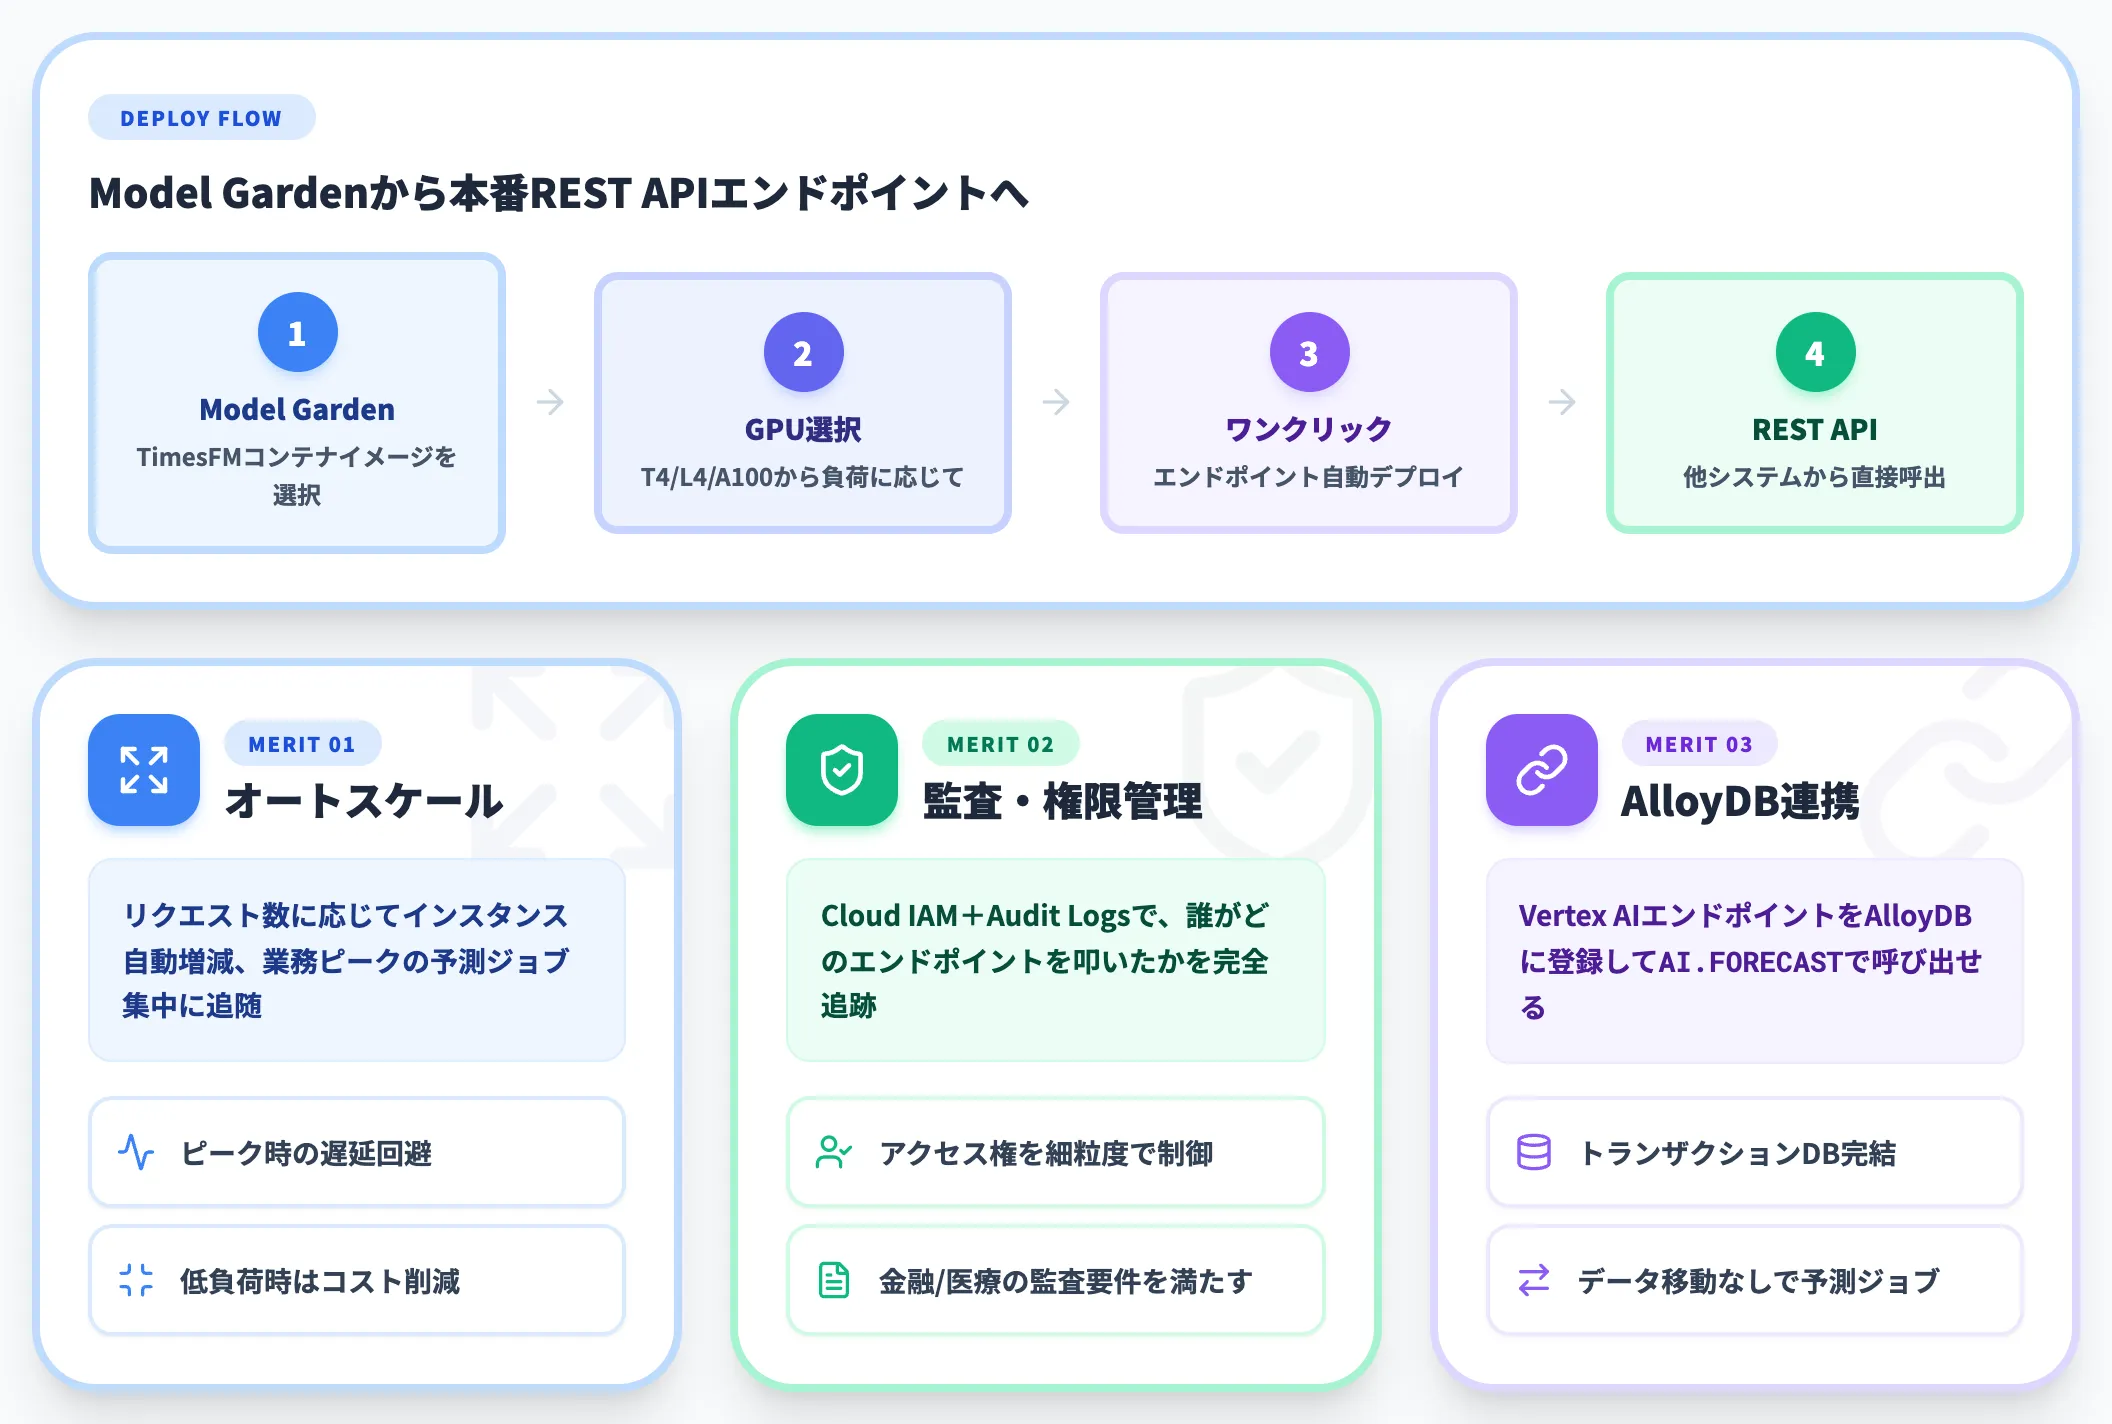The height and width of the screenshot is (1424, 2112).
Task: Click the T4/L4/A100から負荷に応じて description
Action: point(803,477)
